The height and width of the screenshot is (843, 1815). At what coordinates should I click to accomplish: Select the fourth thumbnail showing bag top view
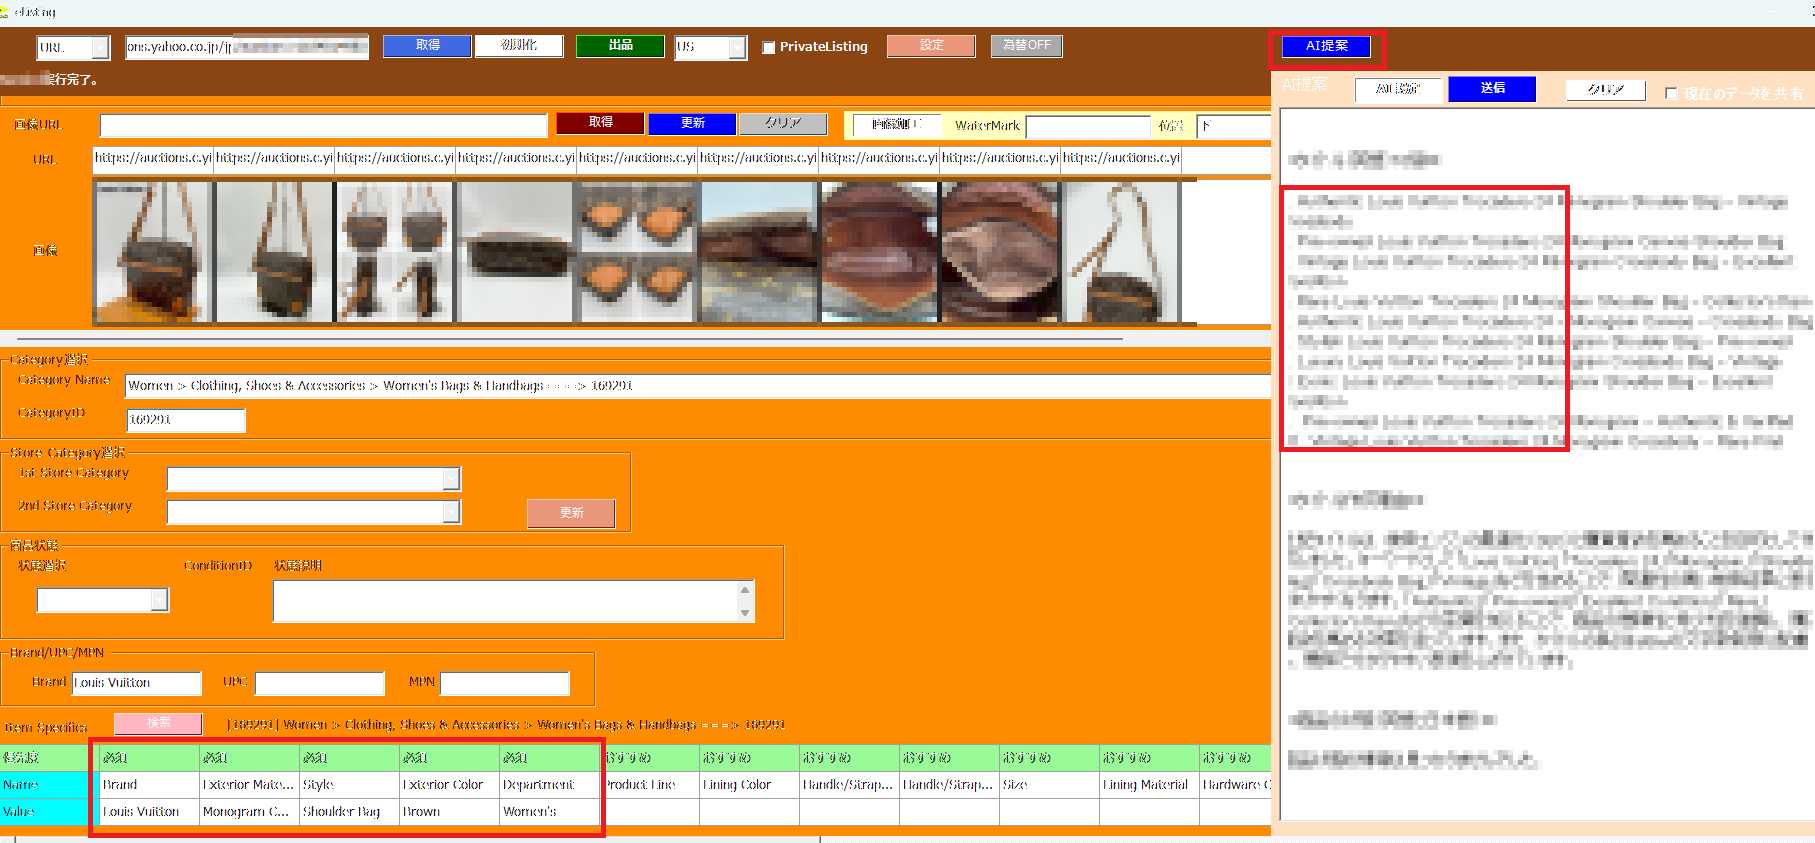tap(516, 251)
